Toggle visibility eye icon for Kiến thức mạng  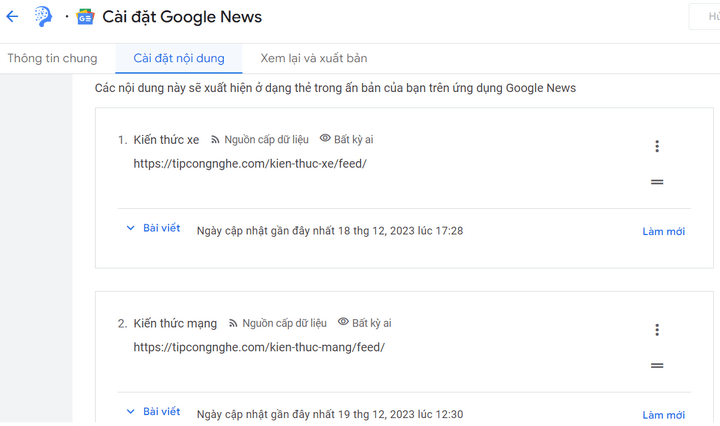343,322
